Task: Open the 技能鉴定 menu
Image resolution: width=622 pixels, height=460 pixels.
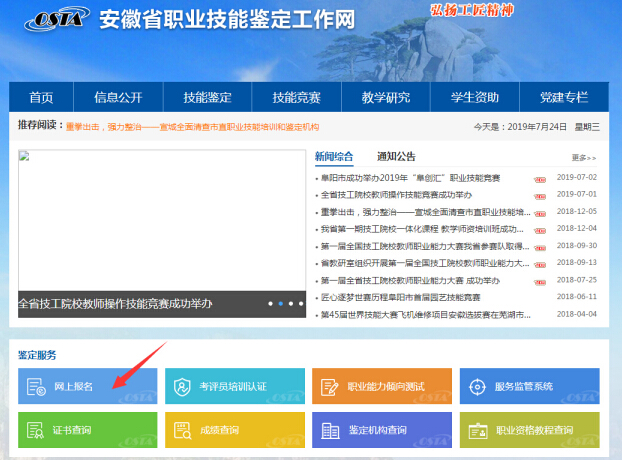Action: pyautogui.click(x=207, y=97)
